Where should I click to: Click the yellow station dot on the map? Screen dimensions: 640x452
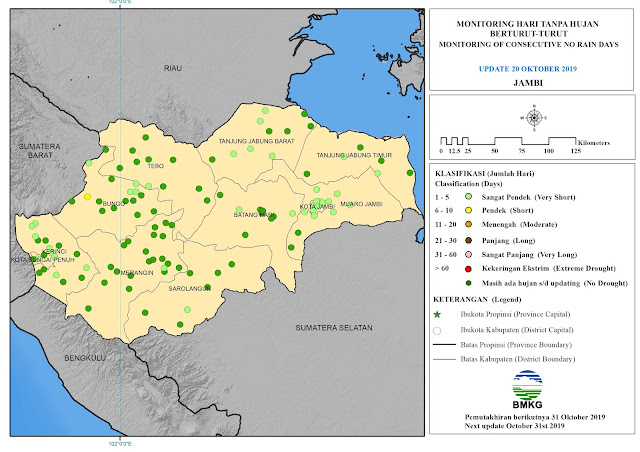[87, 197]
